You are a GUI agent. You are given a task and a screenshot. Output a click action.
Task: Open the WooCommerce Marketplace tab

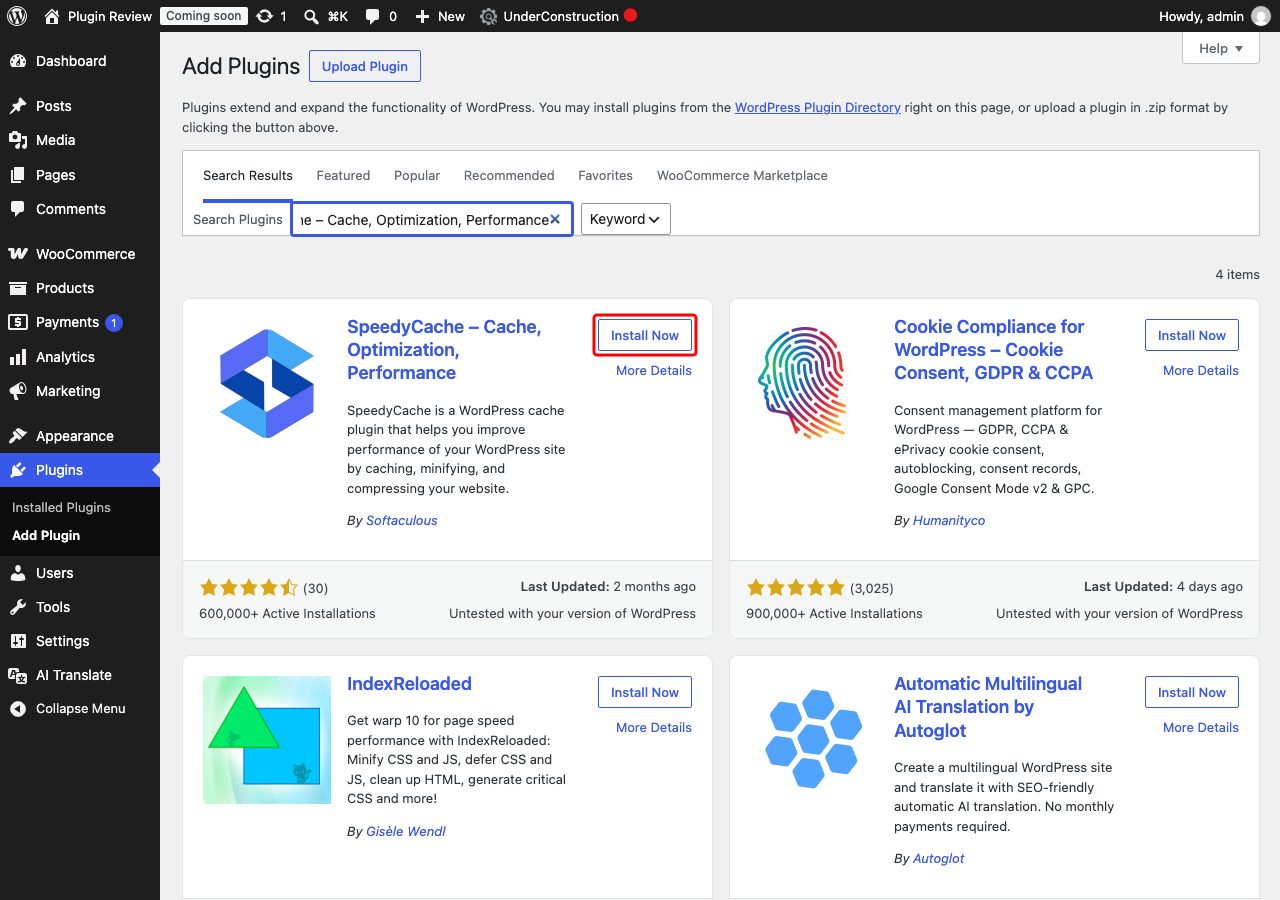(742, 175)
